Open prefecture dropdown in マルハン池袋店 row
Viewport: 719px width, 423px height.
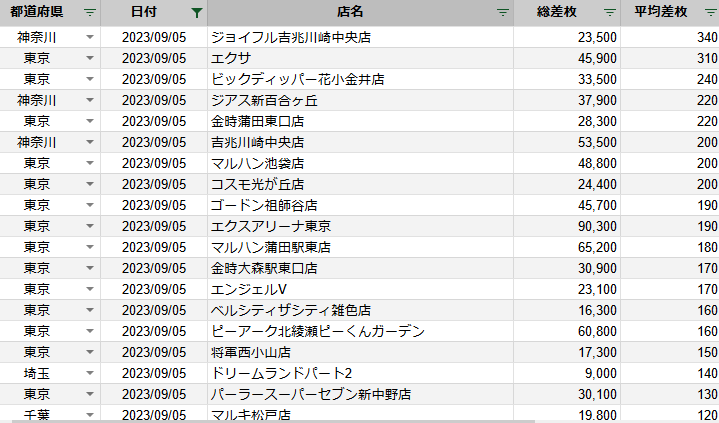(90, 163)
